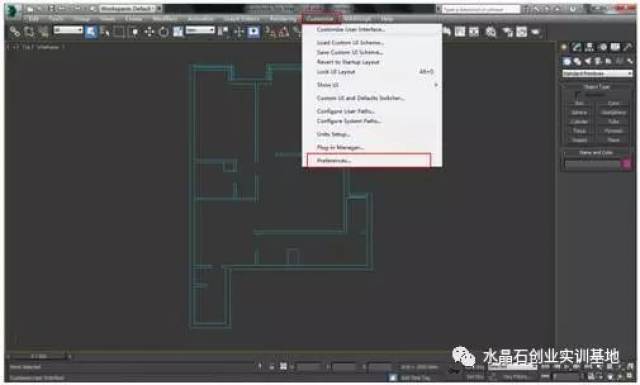Expand the selection filter dropdown in toolbar
This screenshot has width=640, height=385.
pos(68,30)
